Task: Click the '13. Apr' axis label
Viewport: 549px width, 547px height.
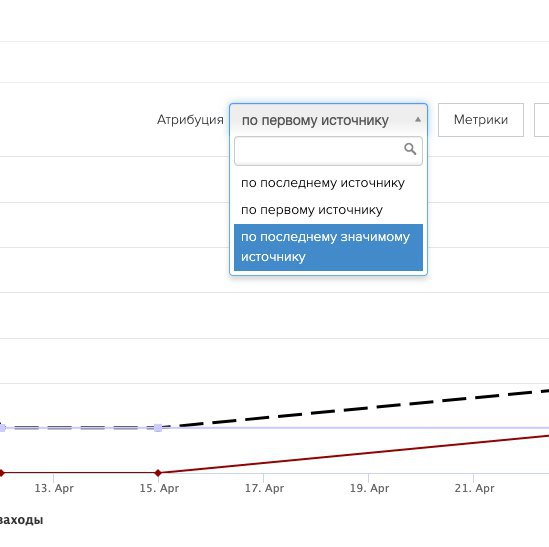Action: click(x=54, y=488)
